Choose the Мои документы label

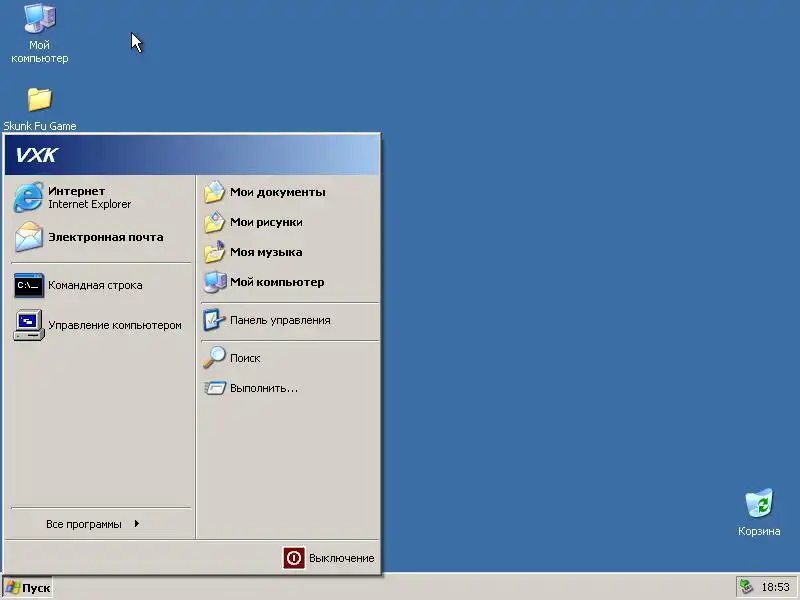pyautogui.click(x=278, y=192)
